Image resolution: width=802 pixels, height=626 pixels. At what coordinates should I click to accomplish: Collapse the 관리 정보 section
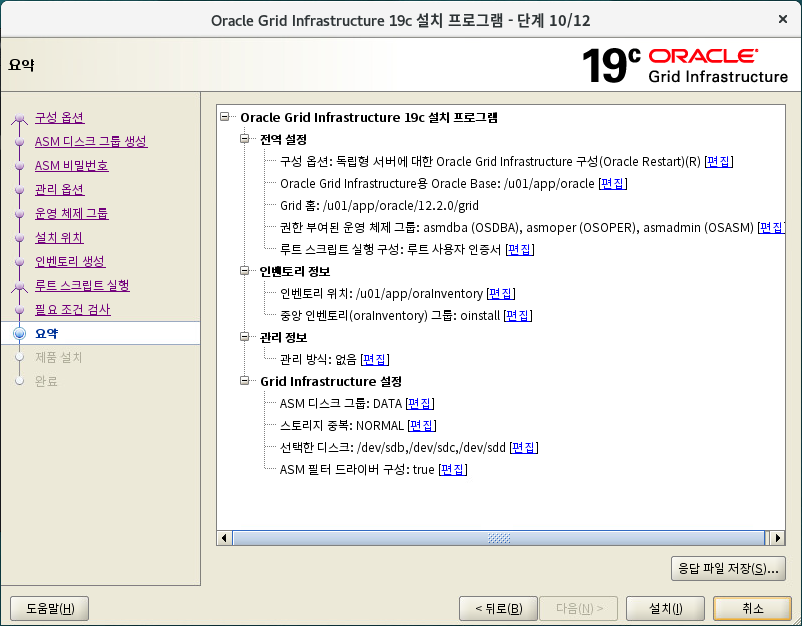point(244,337)
